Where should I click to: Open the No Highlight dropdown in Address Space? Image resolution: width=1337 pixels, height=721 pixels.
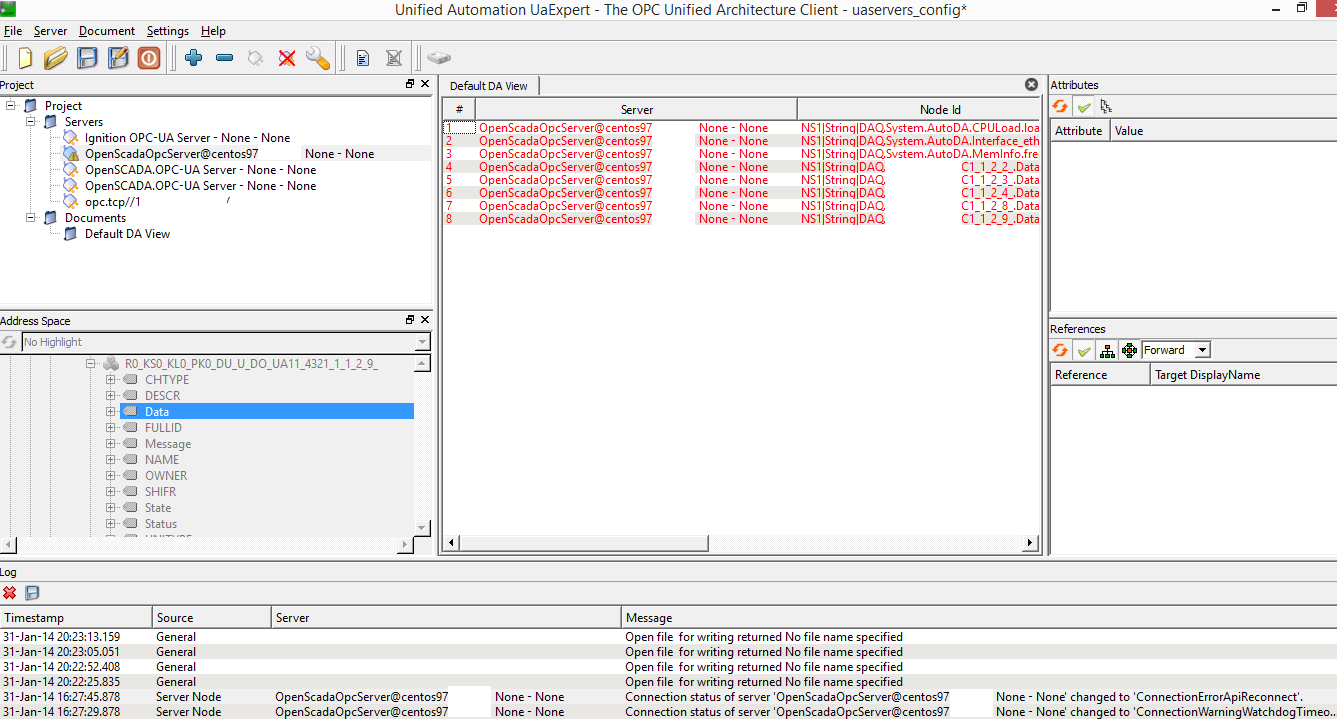pyautogui.click(x=421, y=342)
